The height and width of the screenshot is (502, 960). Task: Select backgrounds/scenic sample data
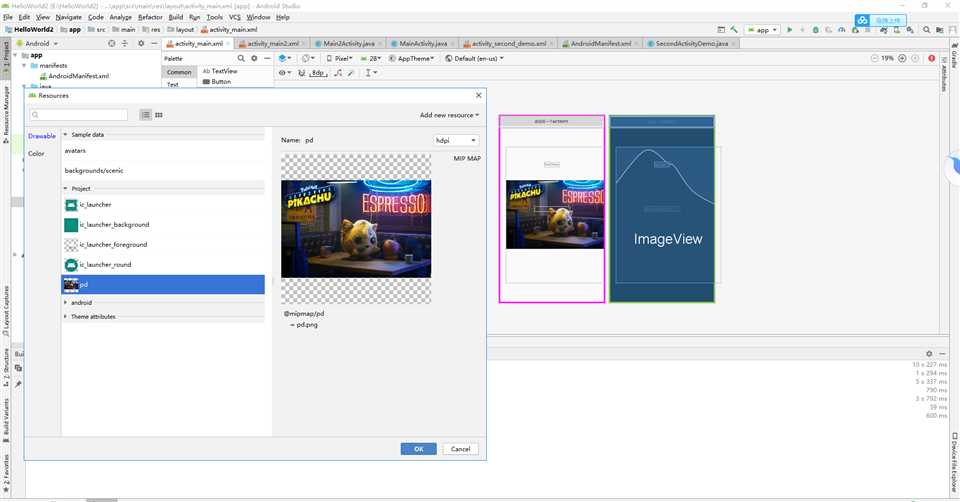[163, 171]
